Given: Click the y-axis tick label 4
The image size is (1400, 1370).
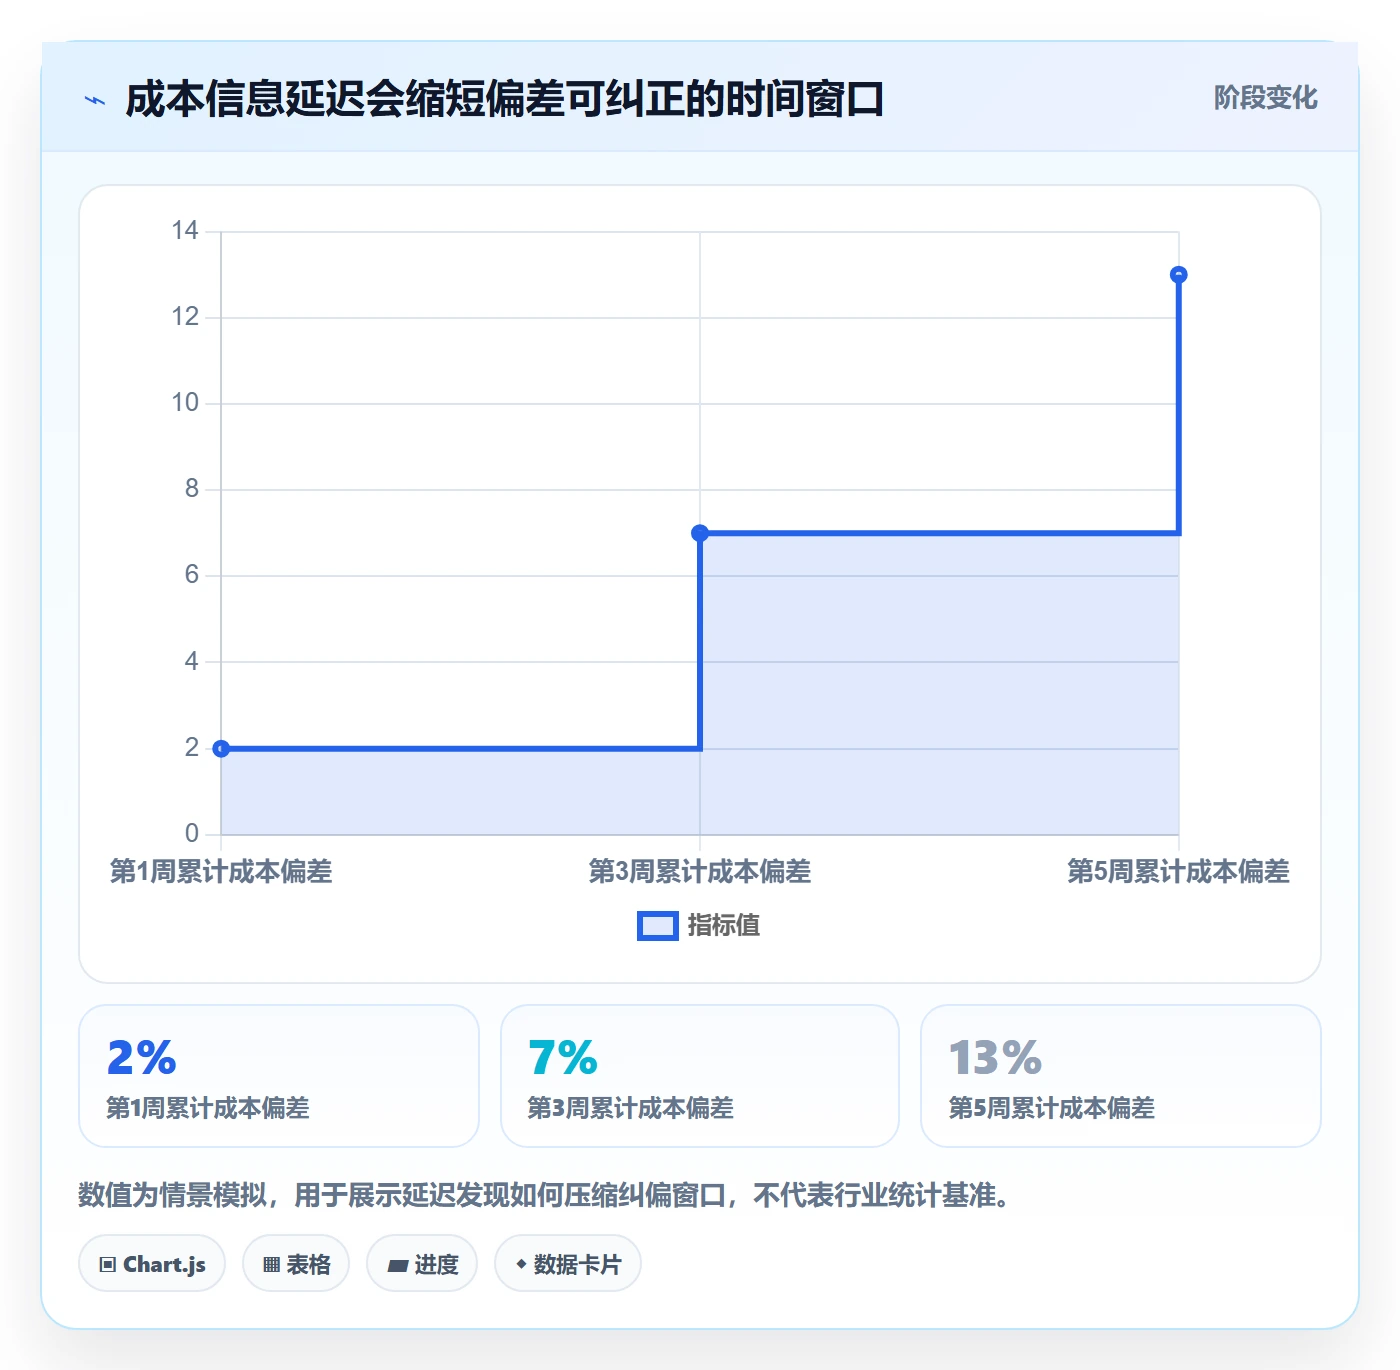Looking at the screenshot, I should [192, 661].
